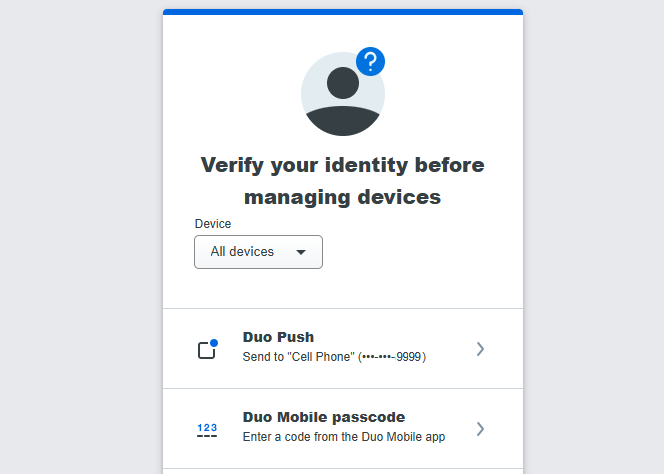
Task: Click the masked phone number ending 9999
Action: tap(392, 356)
